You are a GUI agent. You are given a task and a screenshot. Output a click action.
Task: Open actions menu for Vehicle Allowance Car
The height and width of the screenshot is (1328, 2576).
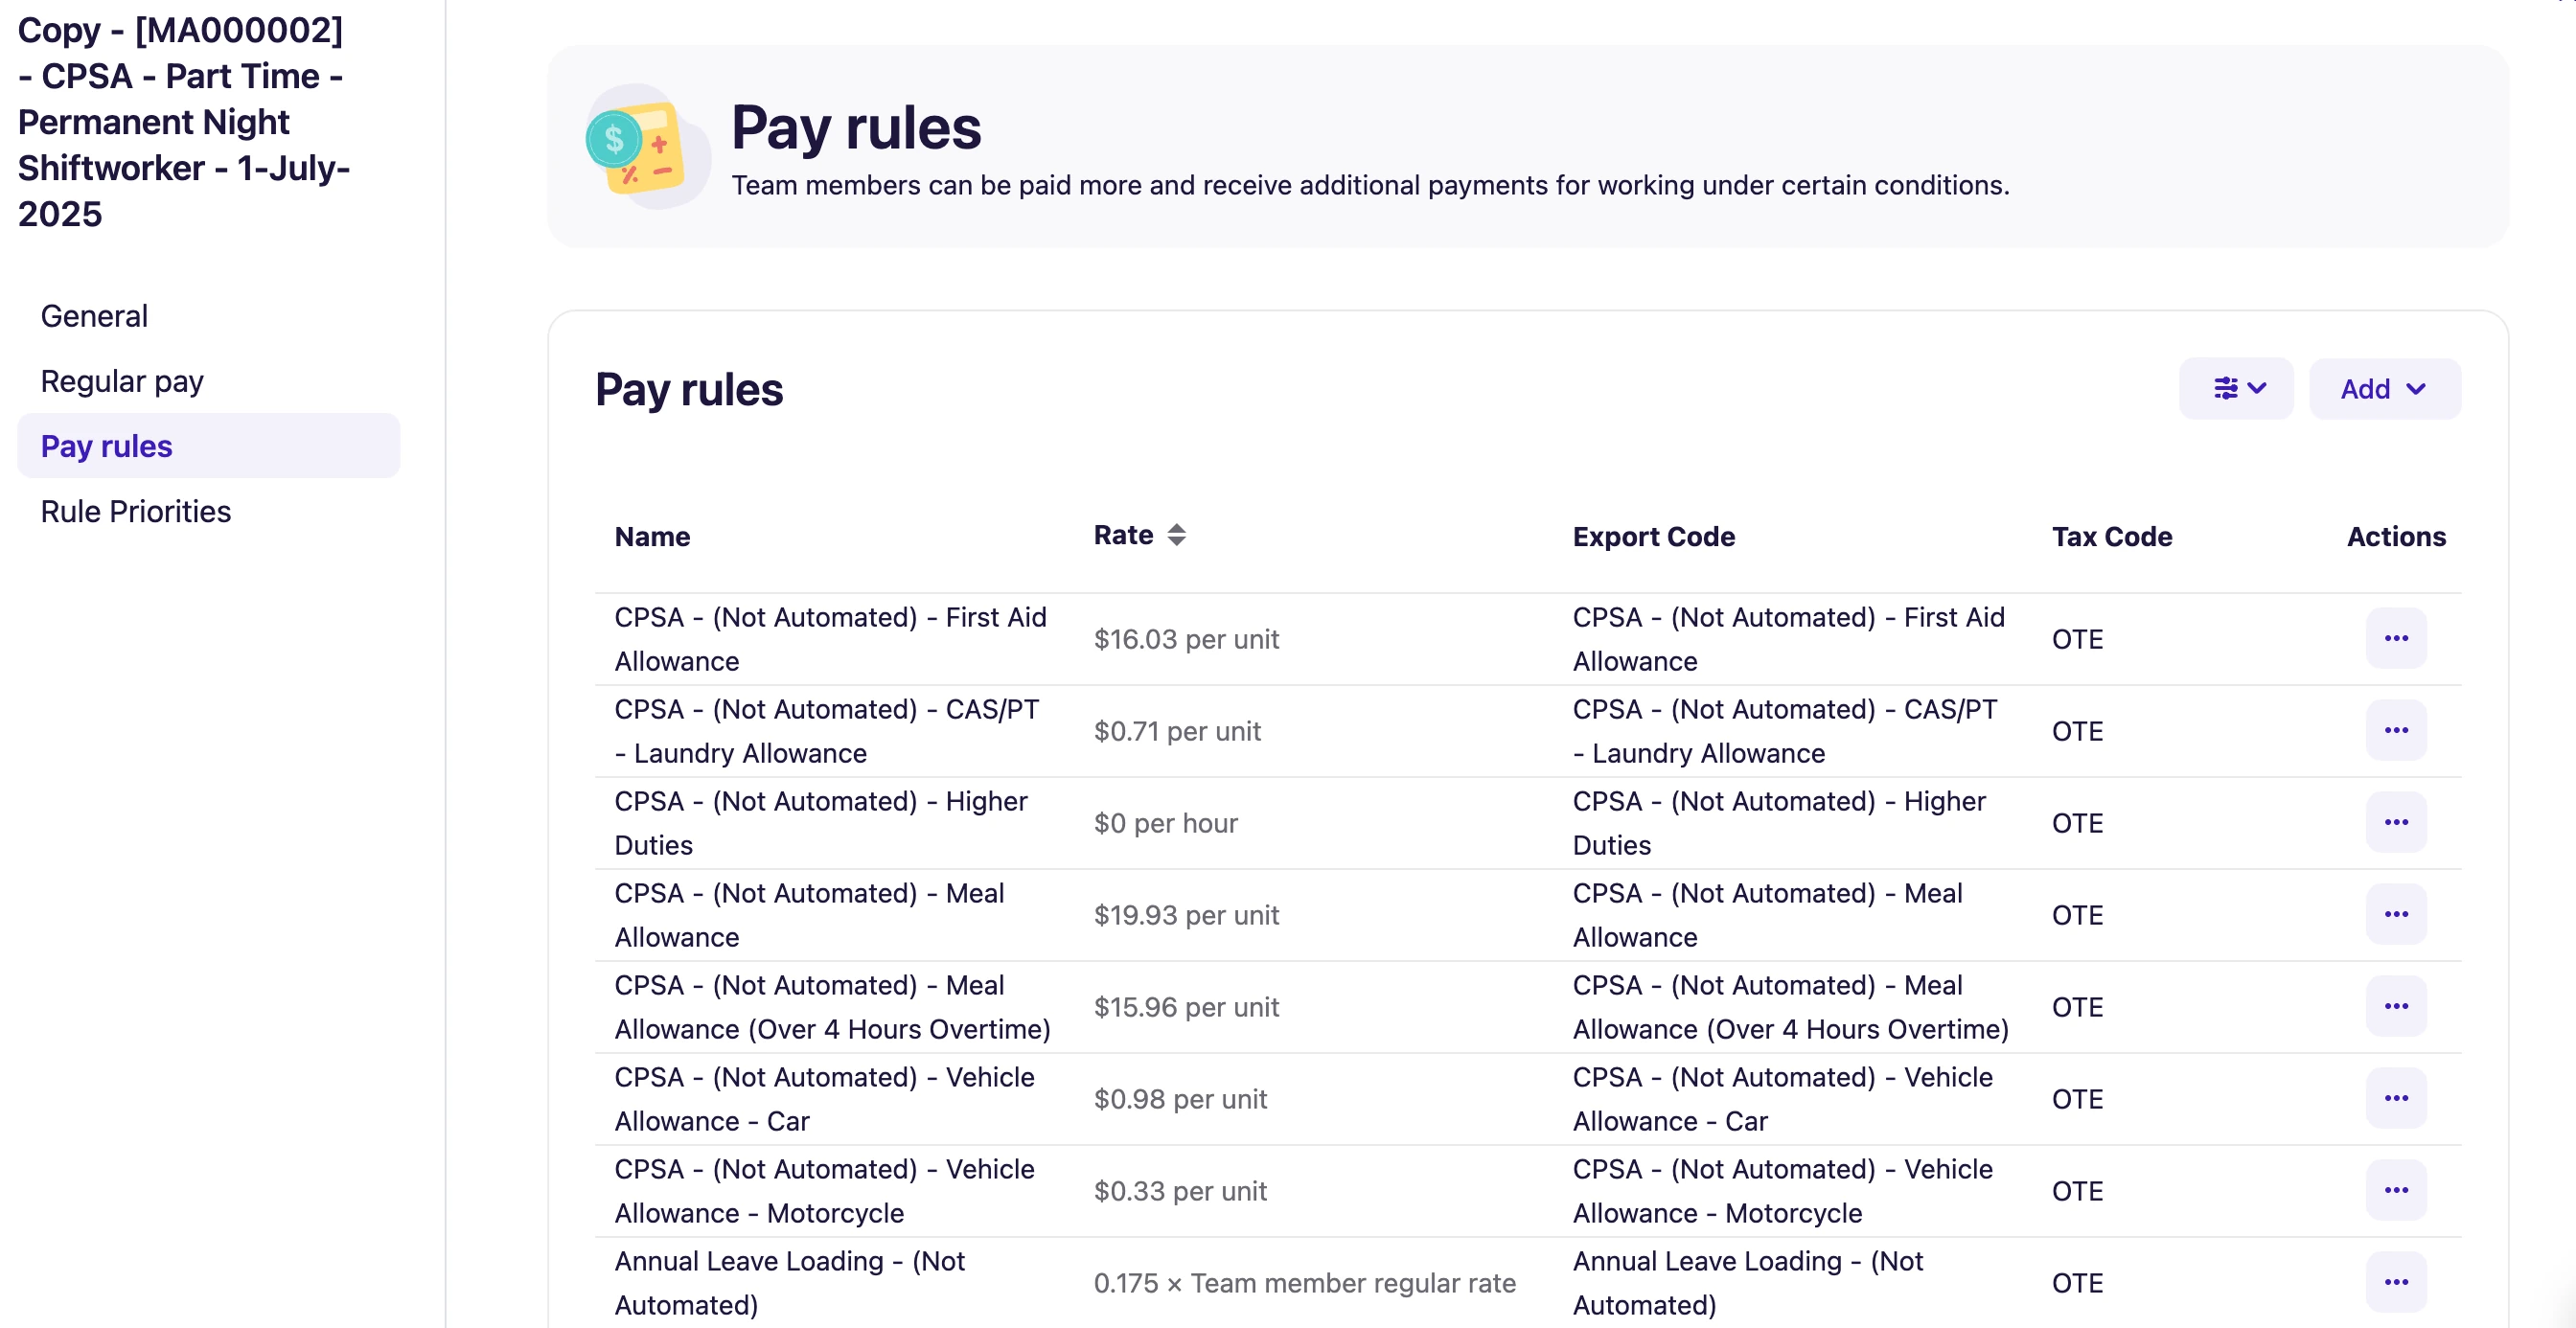tap(2396, 1098)
